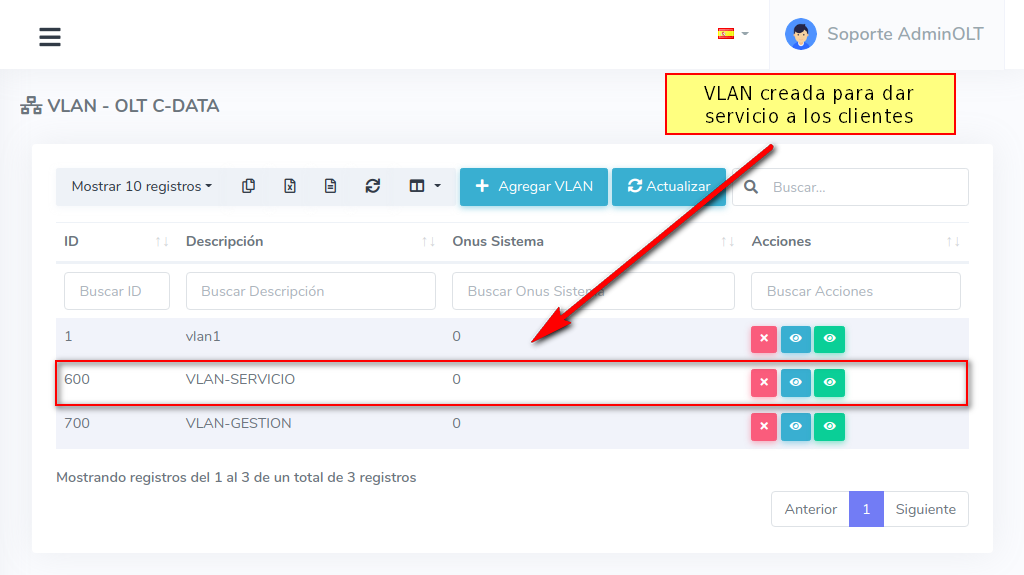This screenshot has width=1024, height=575.
Task: Click the 'Agregar VLAN' button
Action: pyautogui.click(x=534, y=186)
